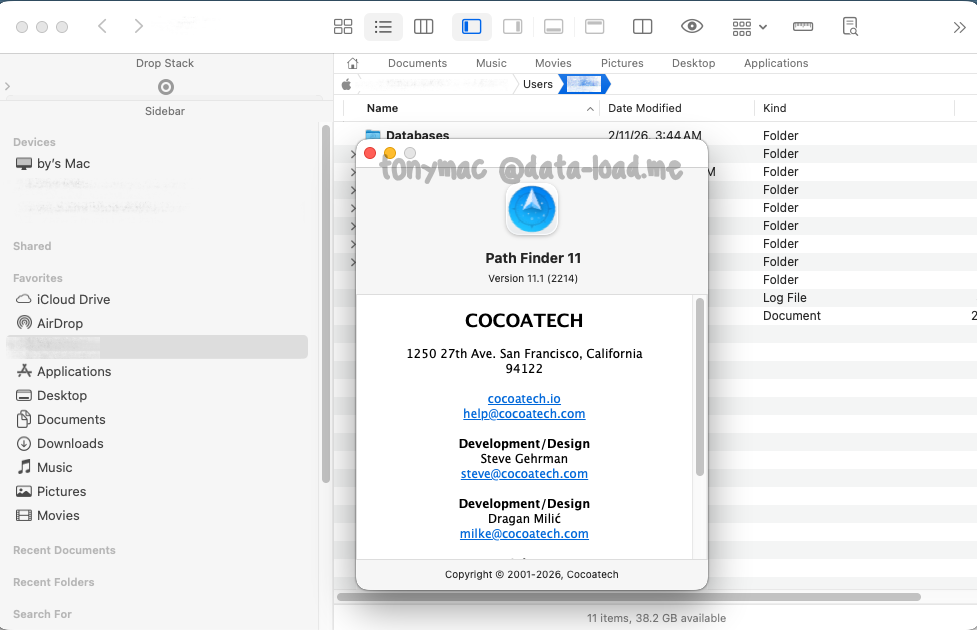Image resolution: width=977 pixels, height=630 pixels.
Task: Click the home icon in favorites bar
Action: tap(352, 63)
